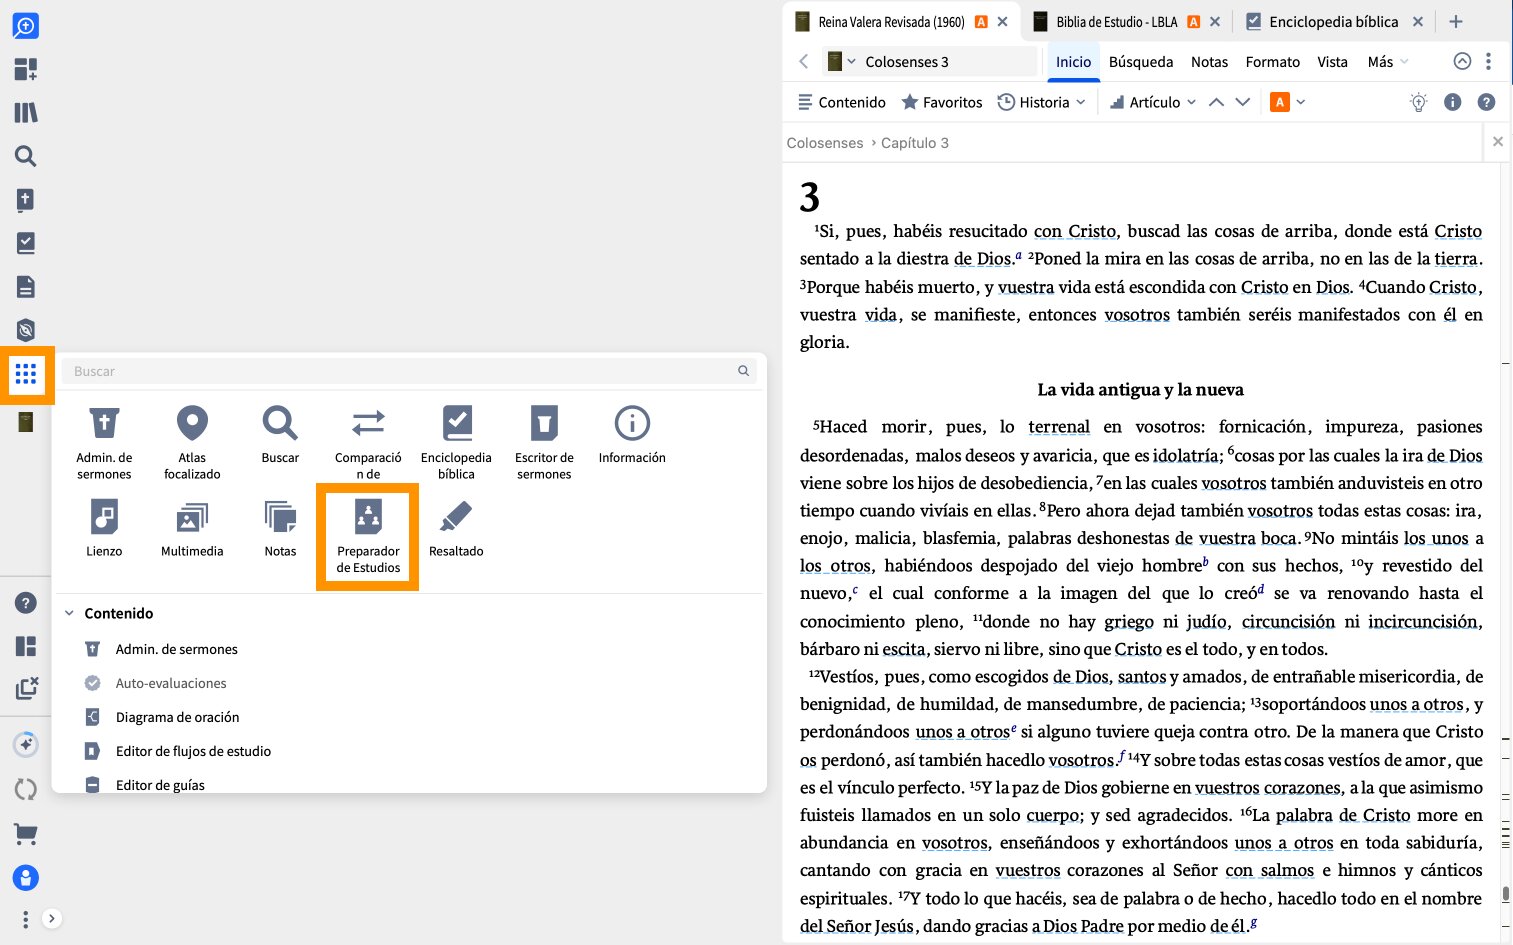Select the Búsqueda tab
This screenshot has width=1513, height=945.
pos(1141,62)
